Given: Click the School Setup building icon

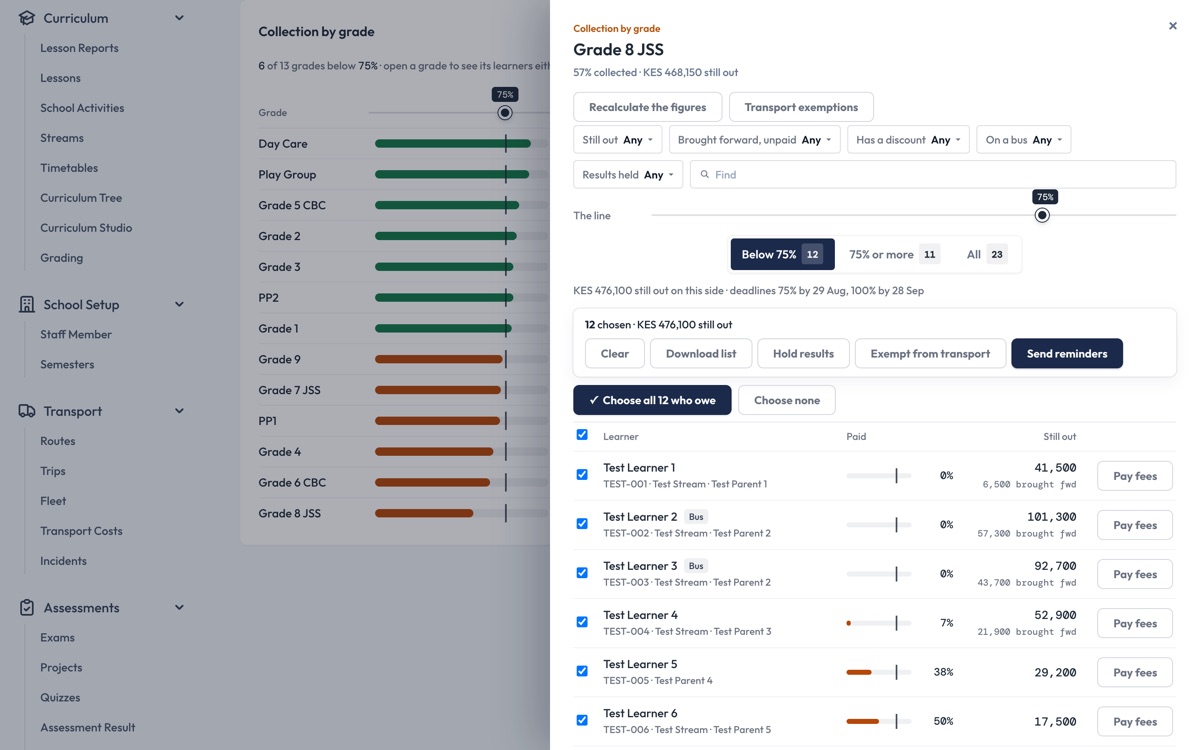Looking at the screenshot, I should (x=27, y=305).
